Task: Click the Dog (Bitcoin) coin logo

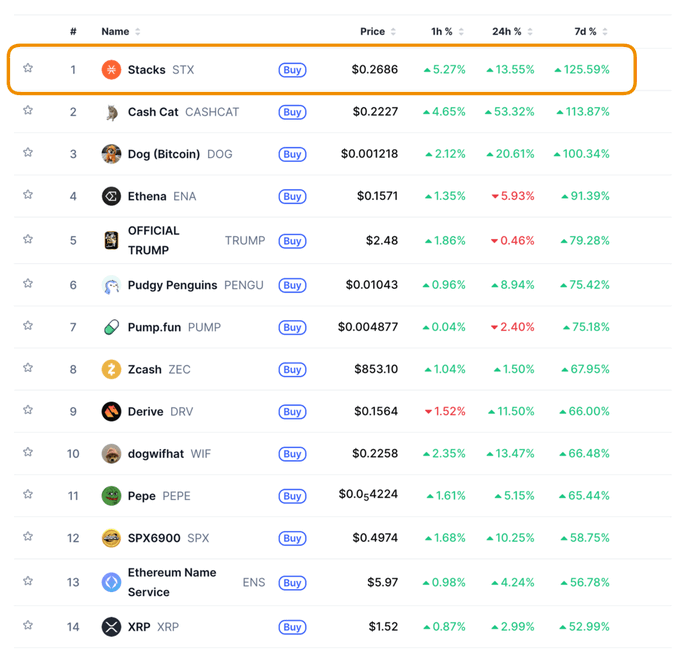Action: tap(111, 154)
